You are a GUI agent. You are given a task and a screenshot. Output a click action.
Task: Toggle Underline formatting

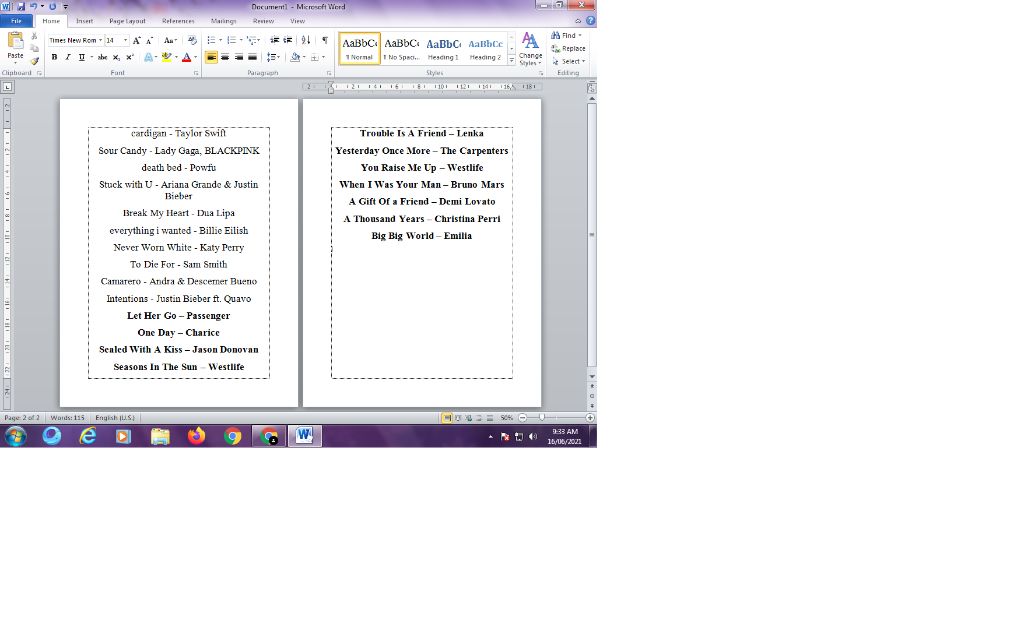point(82,57)
